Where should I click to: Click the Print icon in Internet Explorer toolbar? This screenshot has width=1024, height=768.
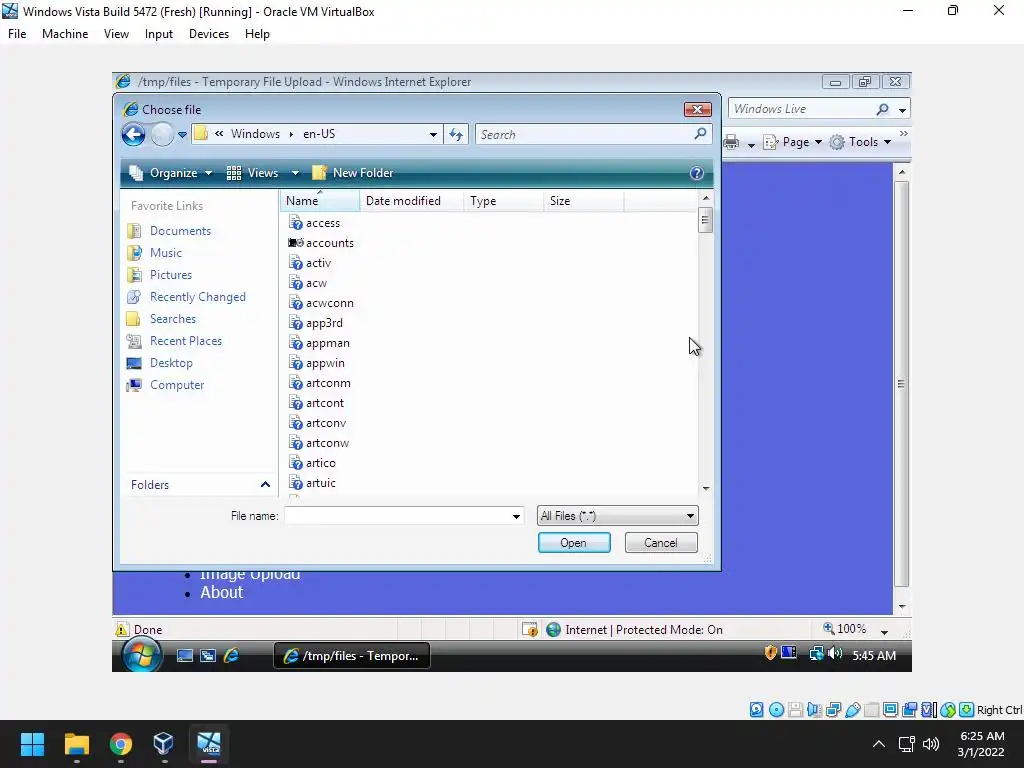click(731, 142)
